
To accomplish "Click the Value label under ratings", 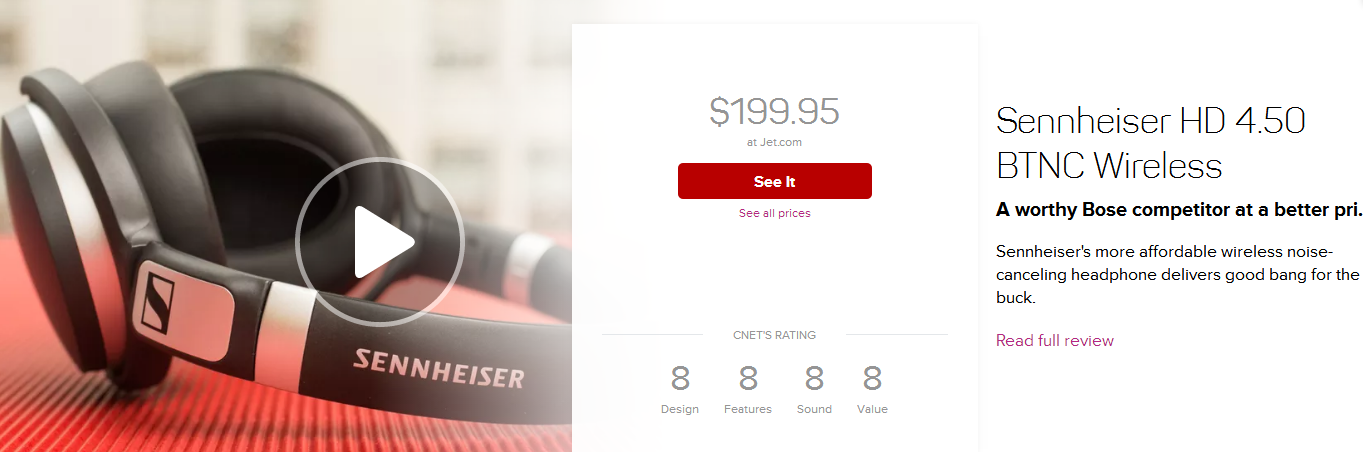I will 872,409.
